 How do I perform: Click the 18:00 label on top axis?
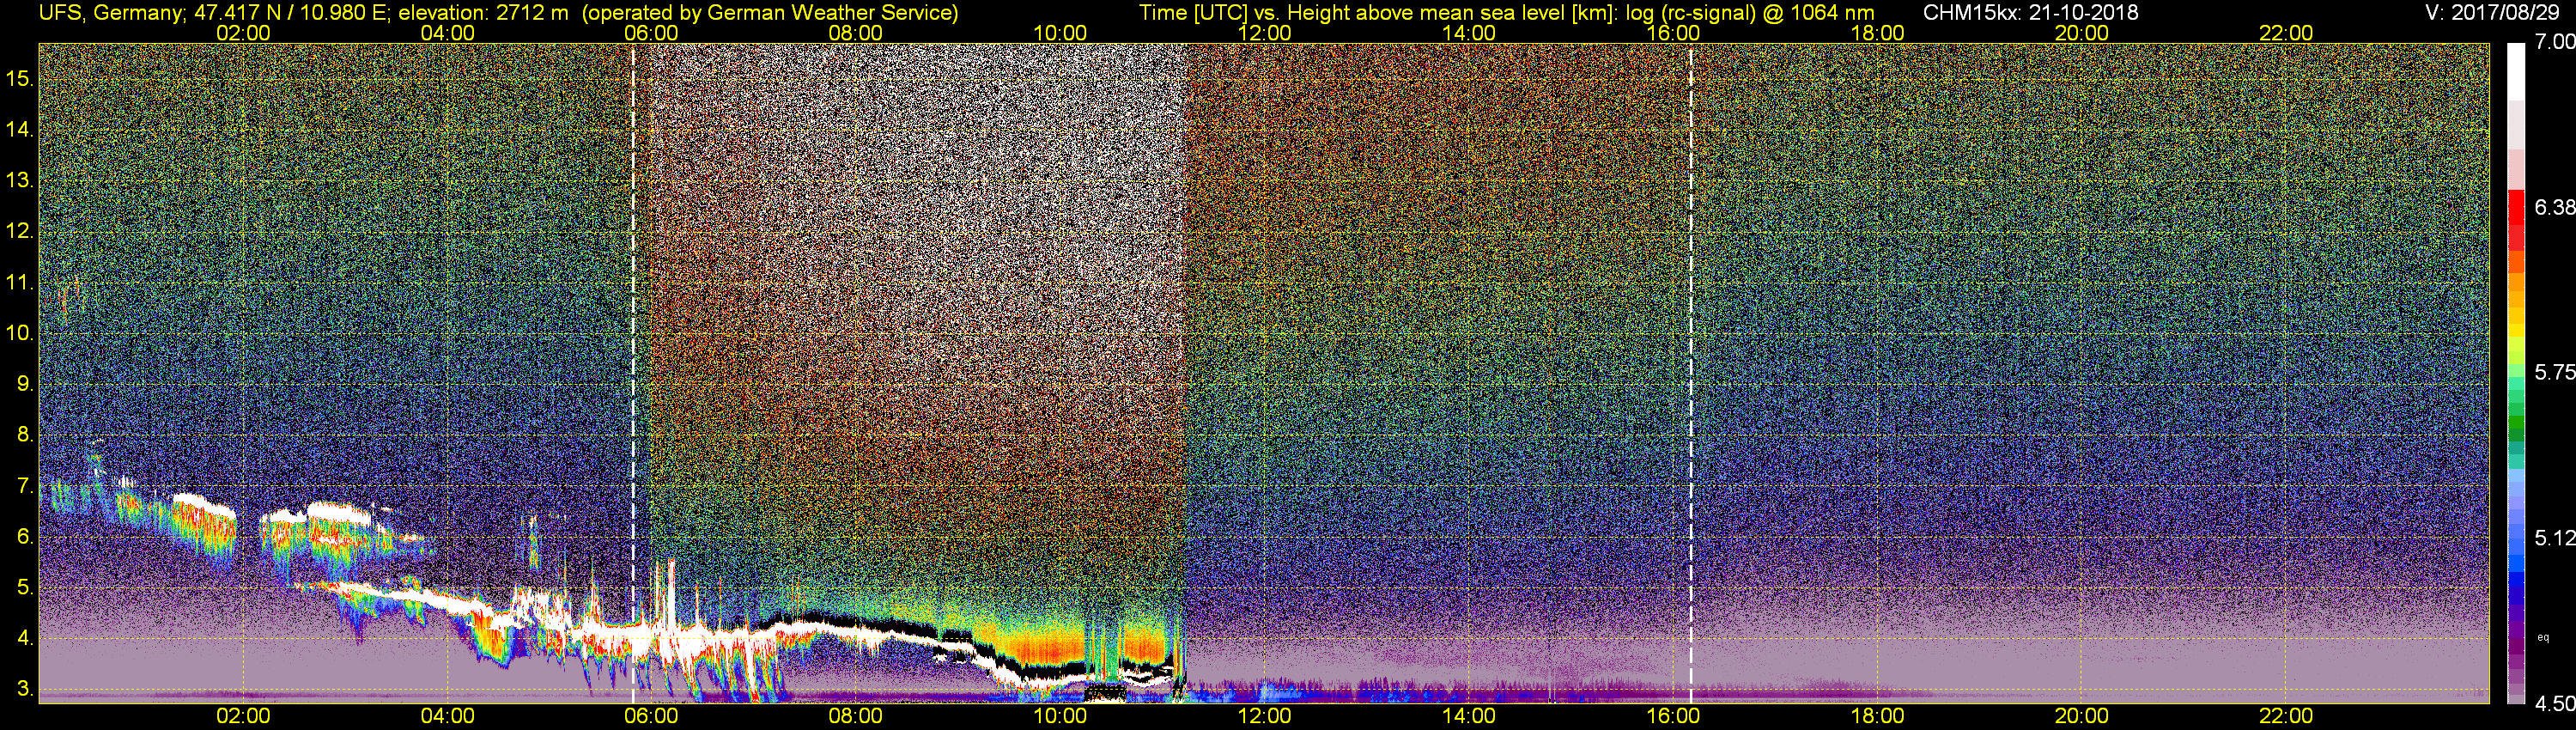(x=1878, y=33)
